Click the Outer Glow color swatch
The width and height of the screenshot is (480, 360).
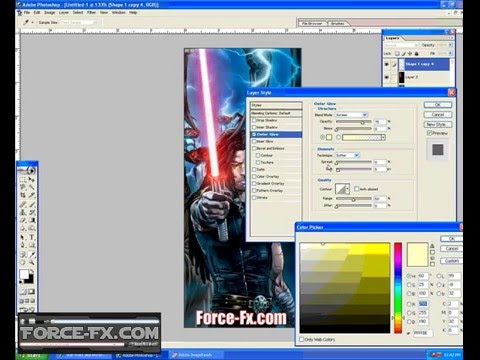(329, 137)
